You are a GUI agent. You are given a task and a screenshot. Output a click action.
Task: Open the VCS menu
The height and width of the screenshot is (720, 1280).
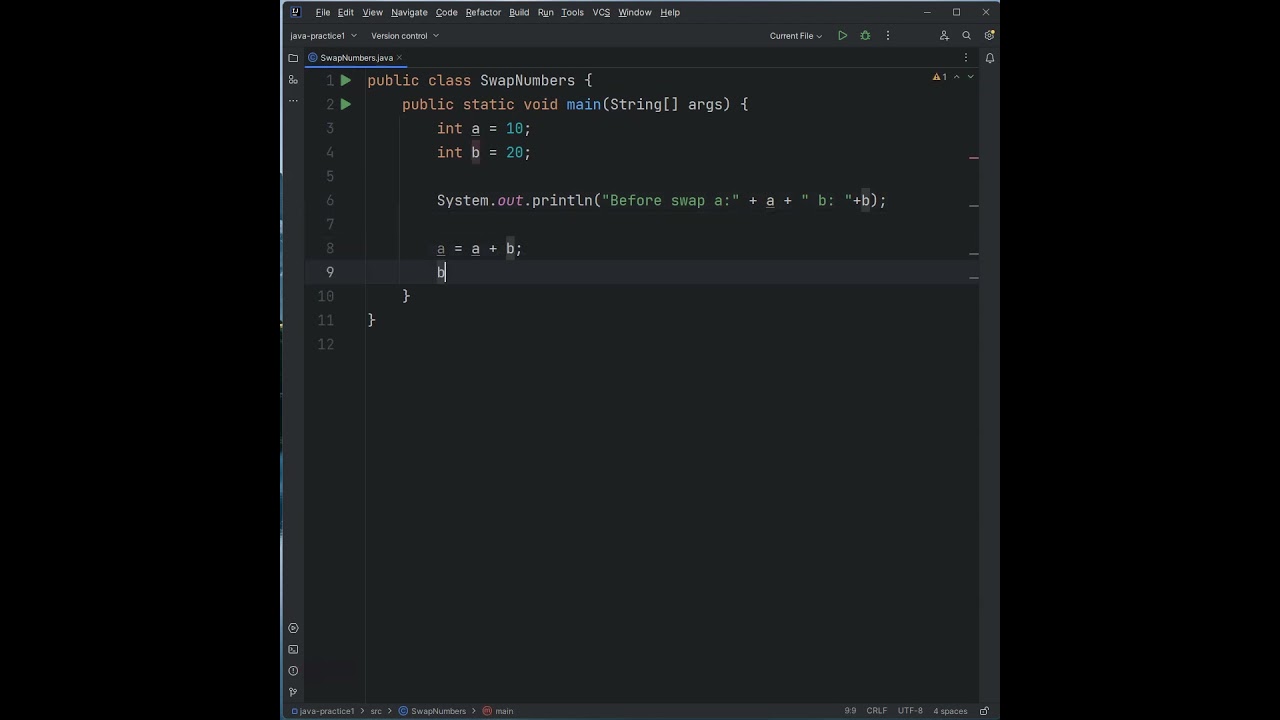(x=601, y=12)
